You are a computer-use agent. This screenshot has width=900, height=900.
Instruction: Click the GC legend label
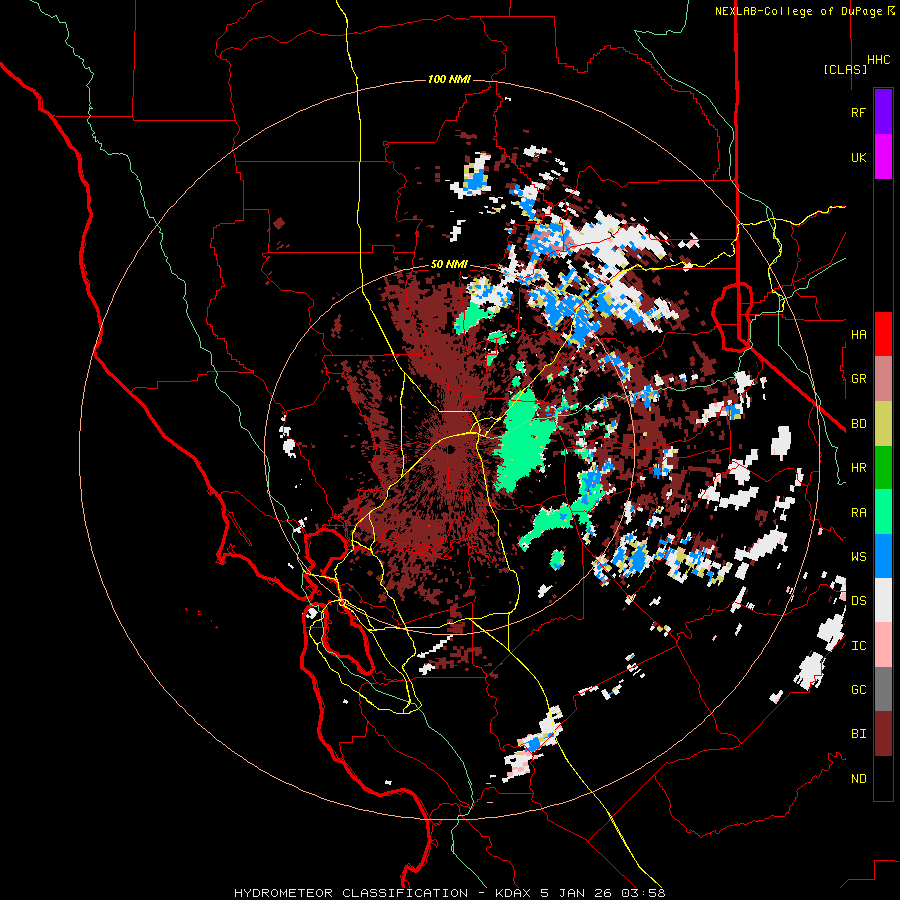(858, 690)
